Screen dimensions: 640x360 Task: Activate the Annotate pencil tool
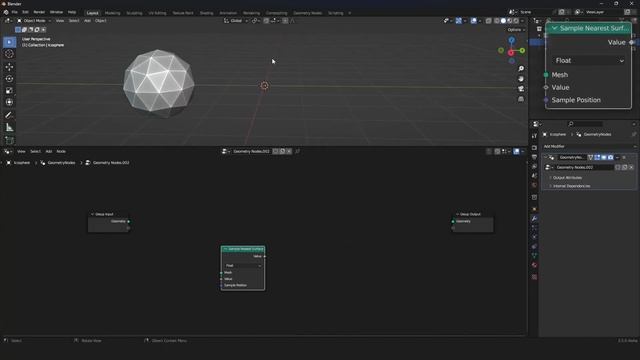[9, 115]
